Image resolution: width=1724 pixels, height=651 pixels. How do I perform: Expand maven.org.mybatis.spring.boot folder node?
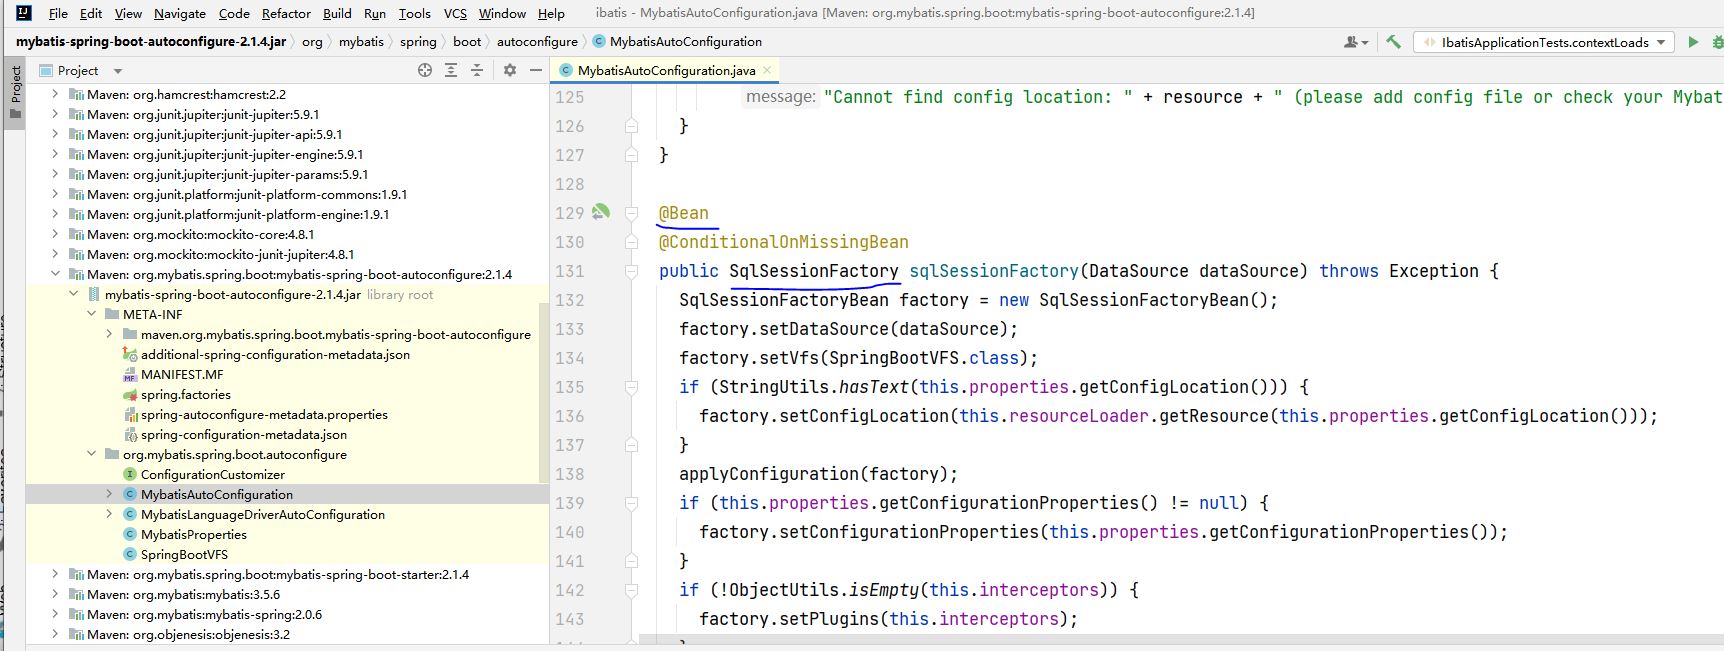109,334
